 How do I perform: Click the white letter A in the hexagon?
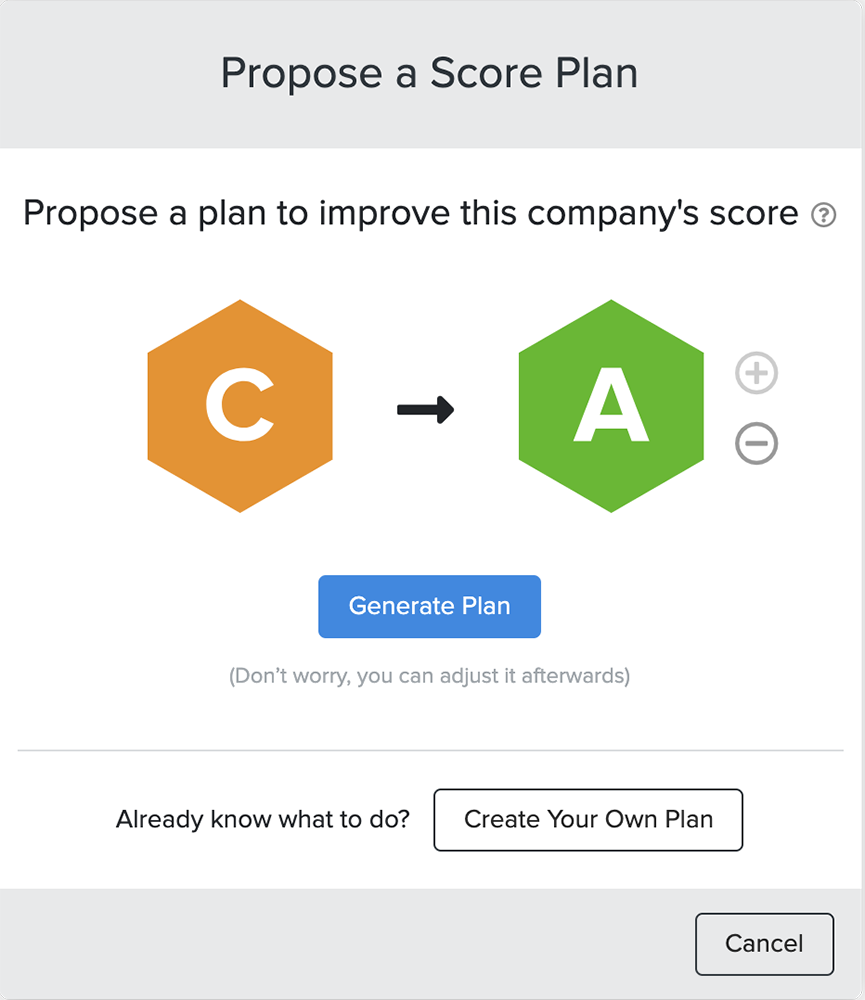611,408
